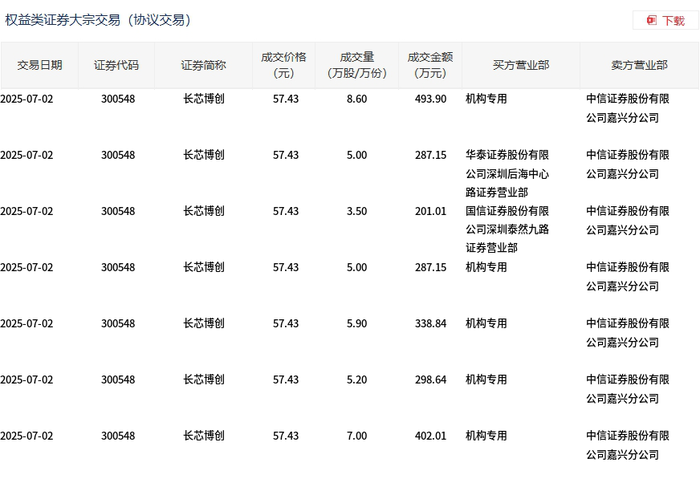
Task: Click the seller cell in the 201.01 row
Action: [x=628, y=221]
